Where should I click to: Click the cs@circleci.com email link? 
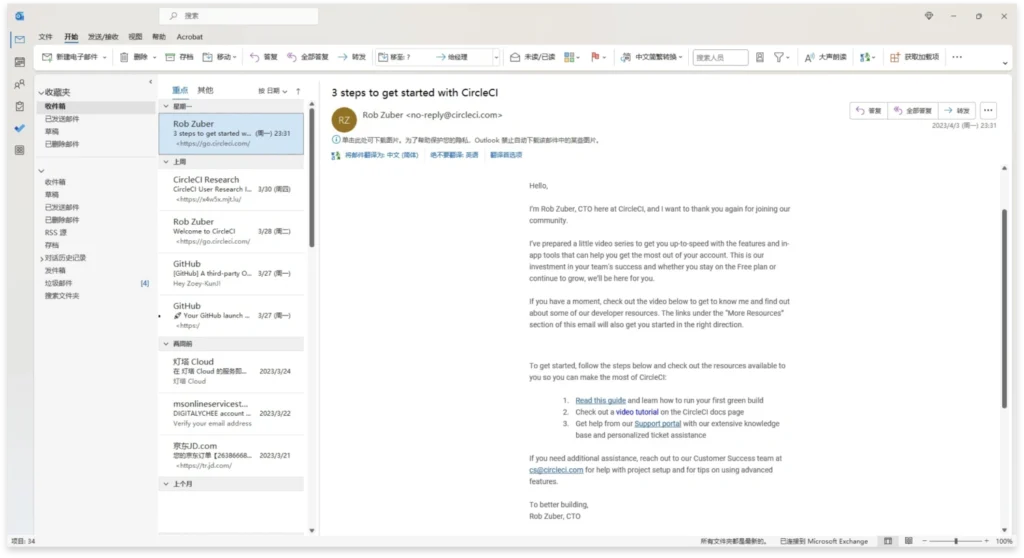pos(556,470)
